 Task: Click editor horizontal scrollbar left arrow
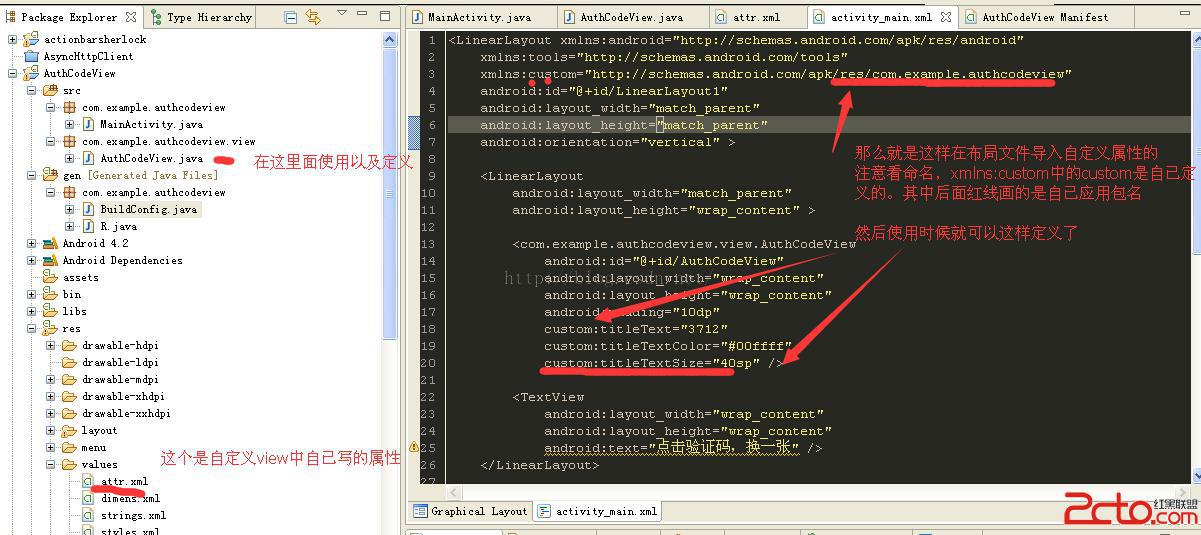[455, 492]
